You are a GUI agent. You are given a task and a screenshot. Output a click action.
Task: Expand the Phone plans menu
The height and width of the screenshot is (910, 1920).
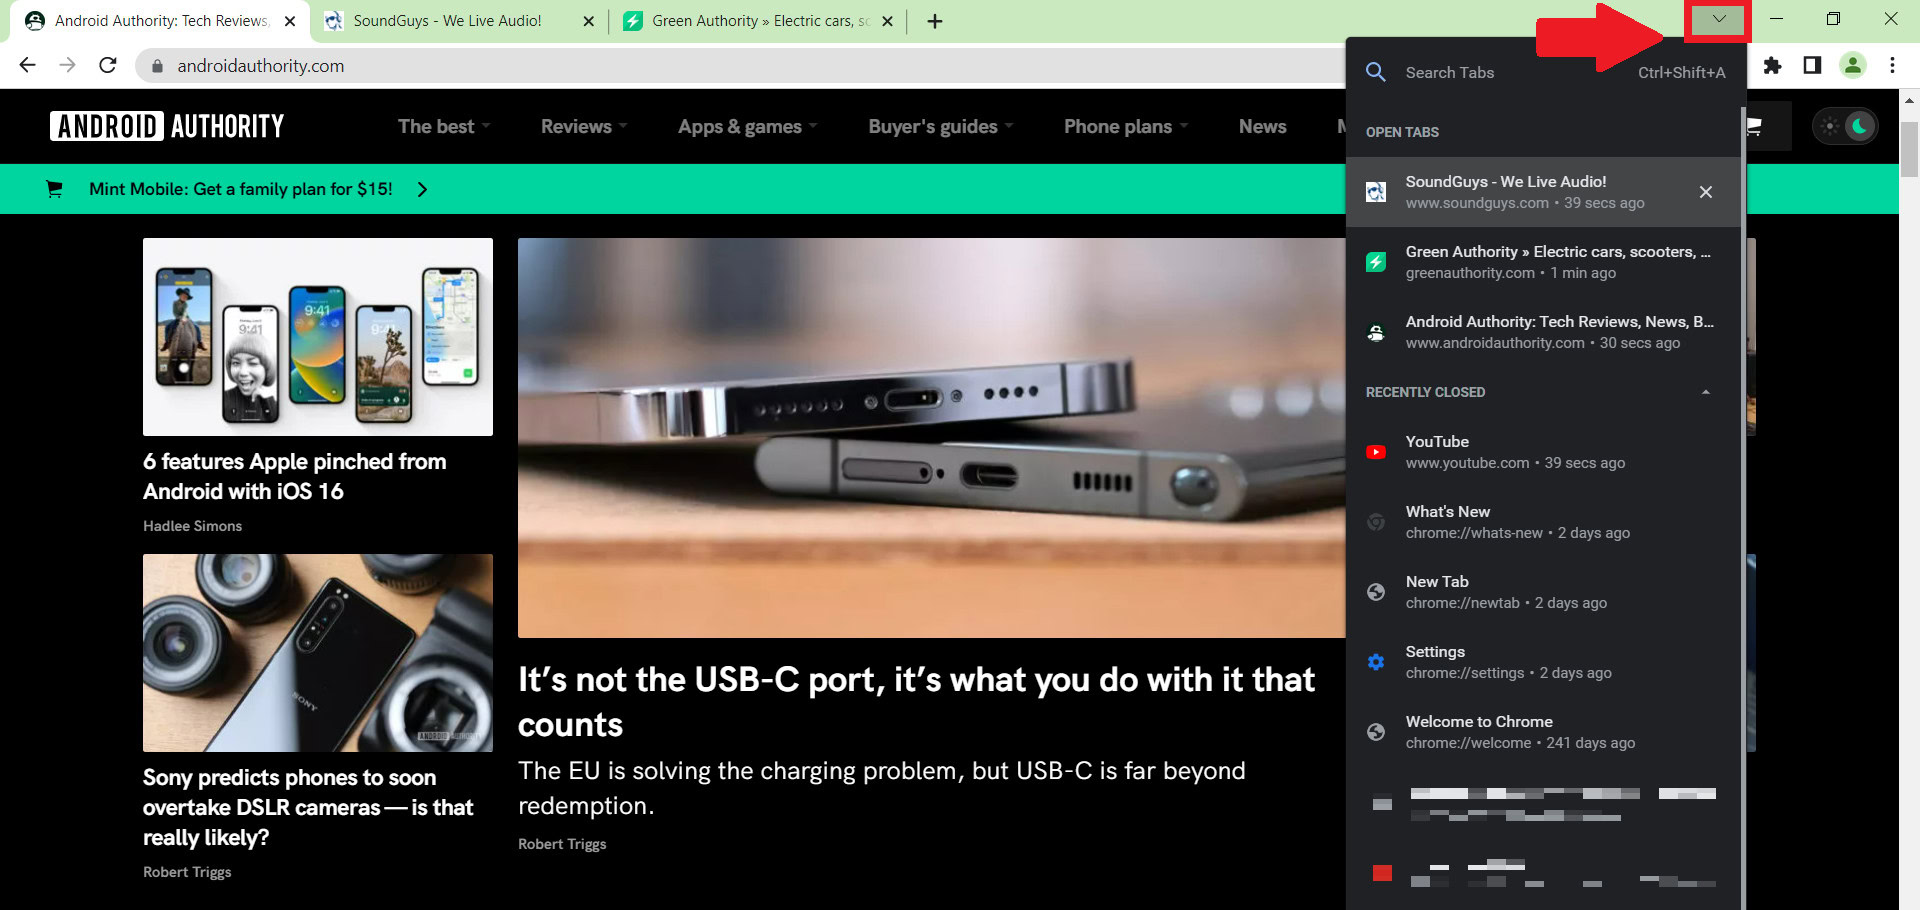[1126, 126]
